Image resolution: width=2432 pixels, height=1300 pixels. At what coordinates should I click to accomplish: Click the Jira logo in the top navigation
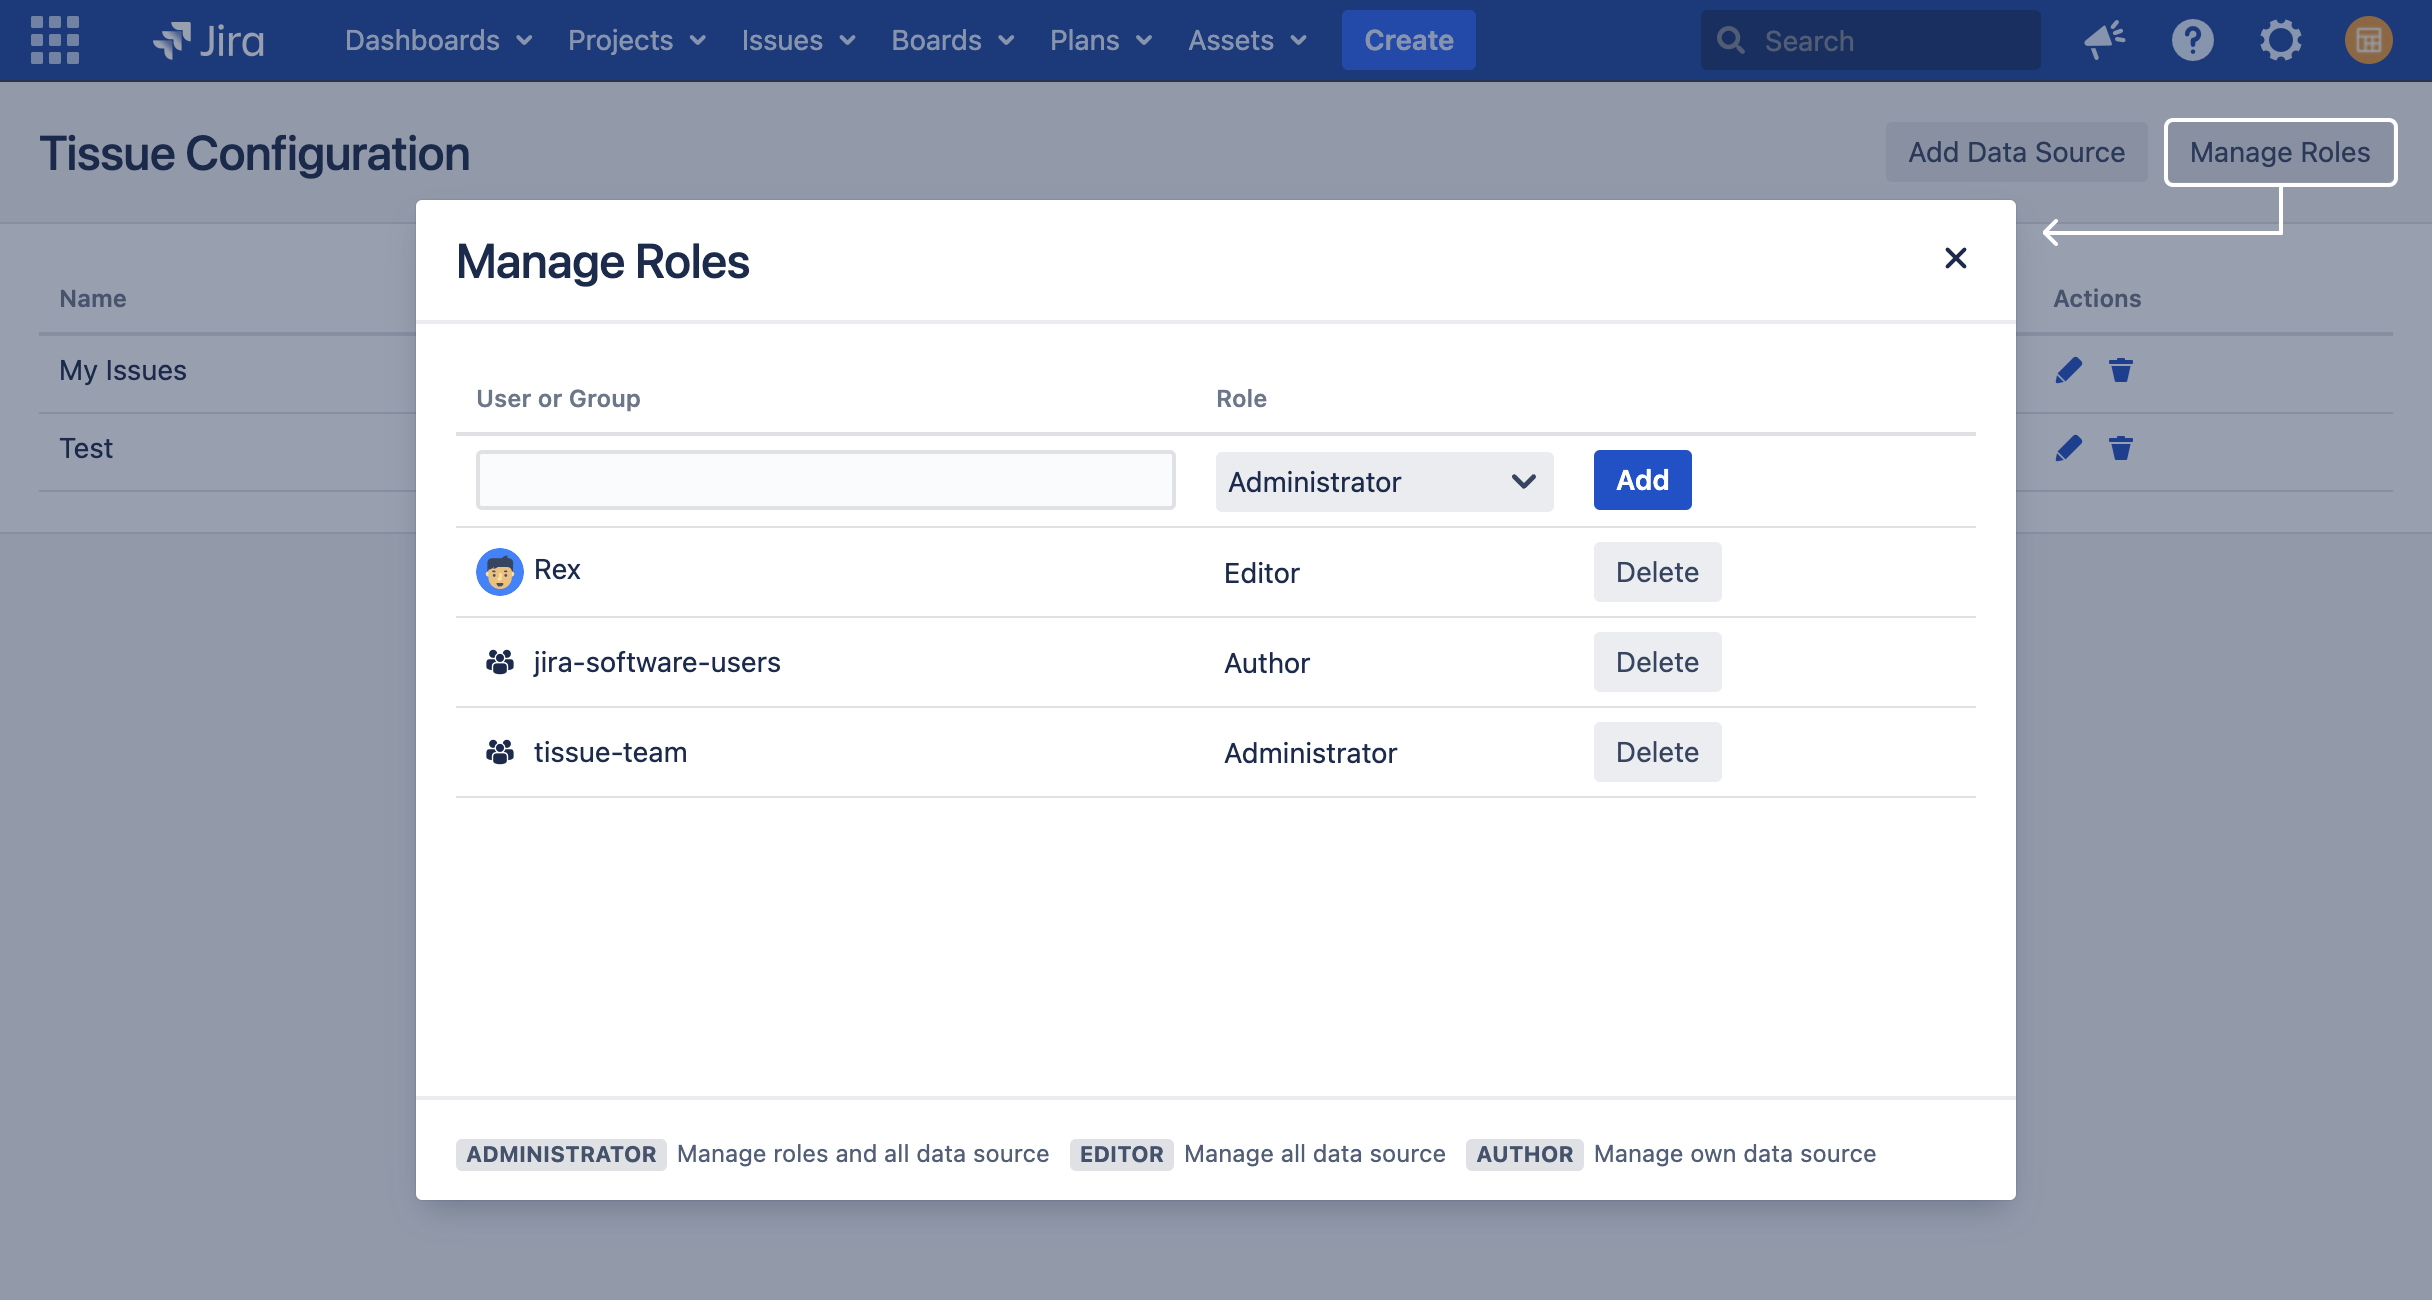(209, 39)
